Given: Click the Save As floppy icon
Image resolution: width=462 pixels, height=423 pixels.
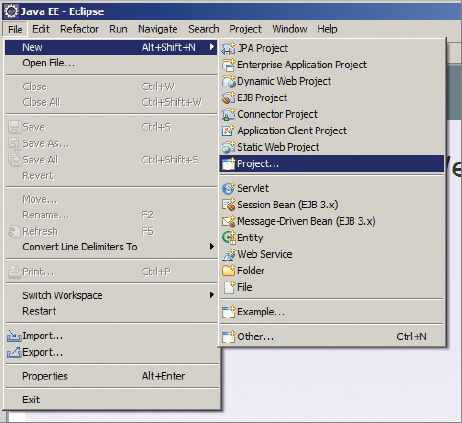Looking at the screenshot, I should point(14,144).
